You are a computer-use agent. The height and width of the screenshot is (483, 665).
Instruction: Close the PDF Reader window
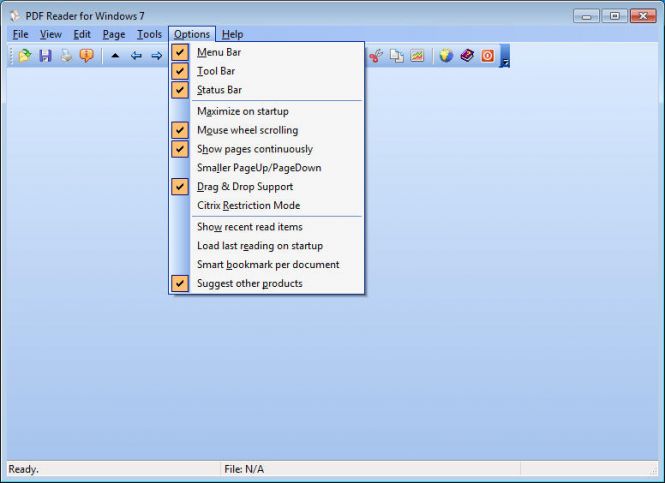pyautogui.click(x=643, y=16)
